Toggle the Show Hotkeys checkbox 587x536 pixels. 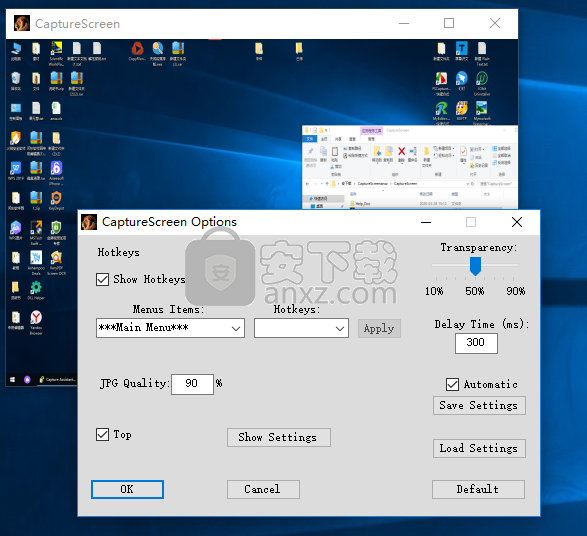pyautogui.click(x=102, y=280)
